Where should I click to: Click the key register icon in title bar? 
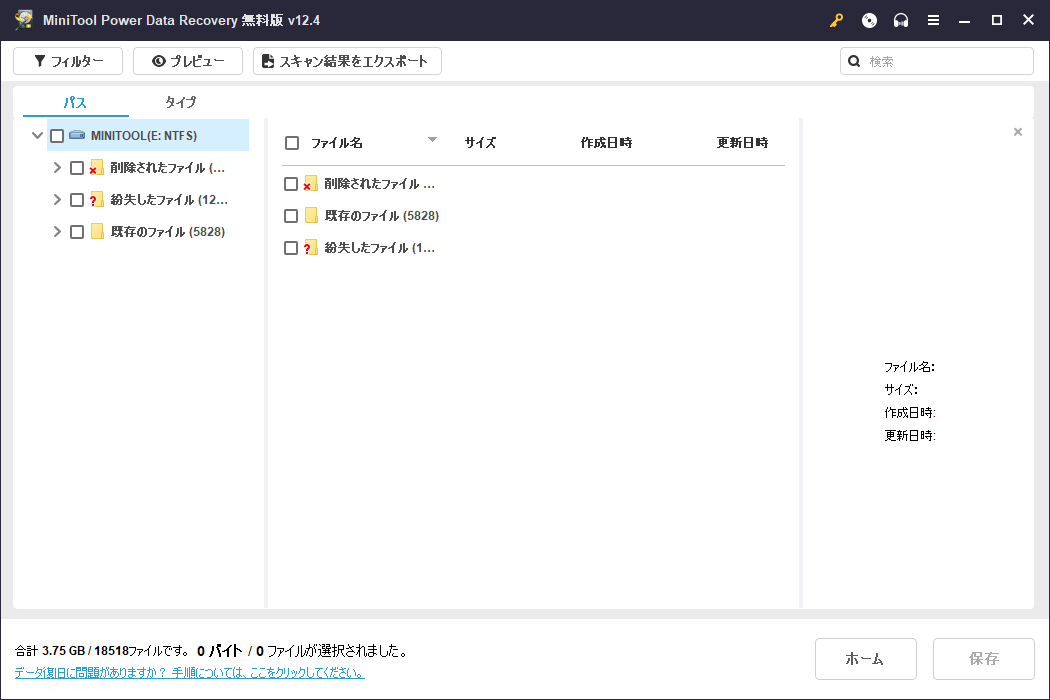click(836, 20)
